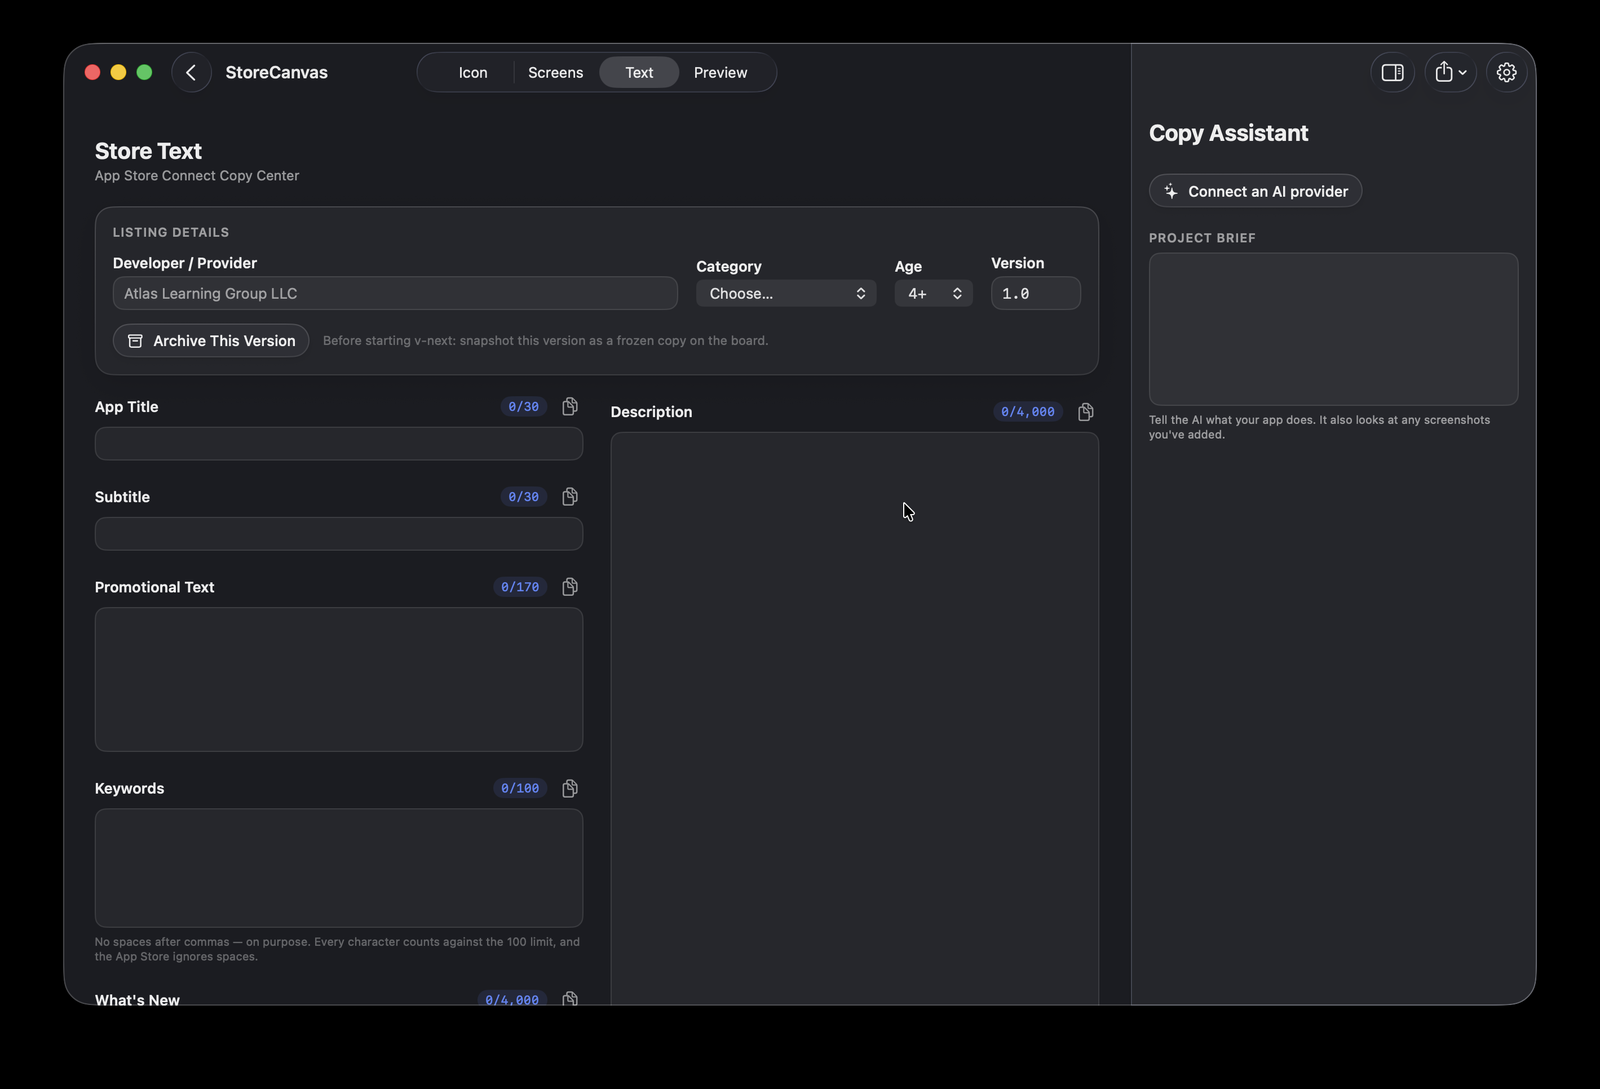Switch to the Screens tab

555,72
